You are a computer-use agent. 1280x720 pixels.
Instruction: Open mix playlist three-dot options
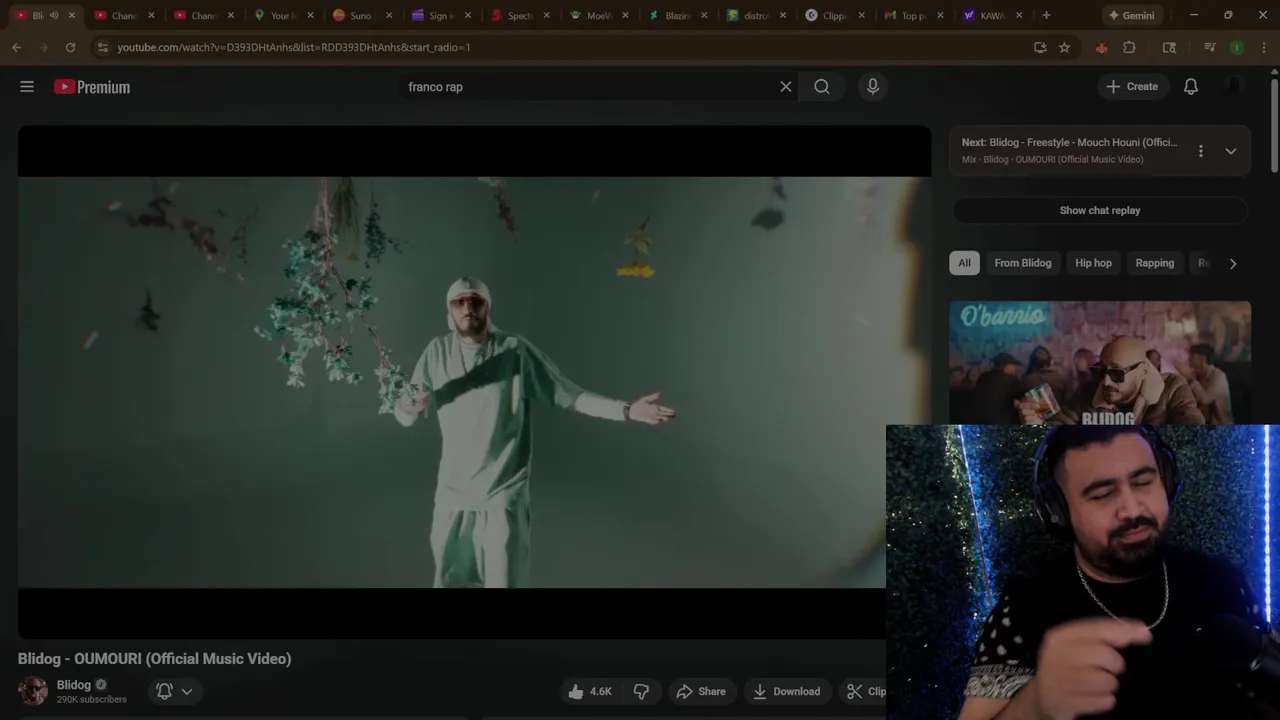coord(1201,151)
